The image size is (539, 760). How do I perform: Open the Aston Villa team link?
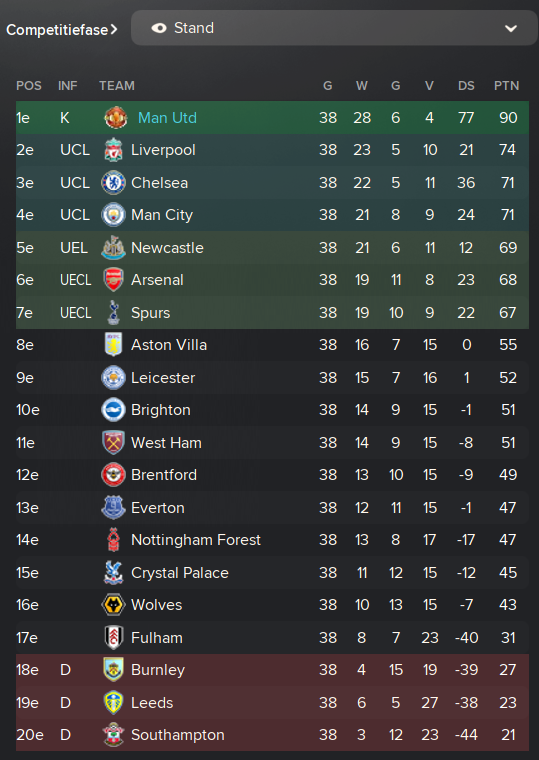click(x=169, y=345)
